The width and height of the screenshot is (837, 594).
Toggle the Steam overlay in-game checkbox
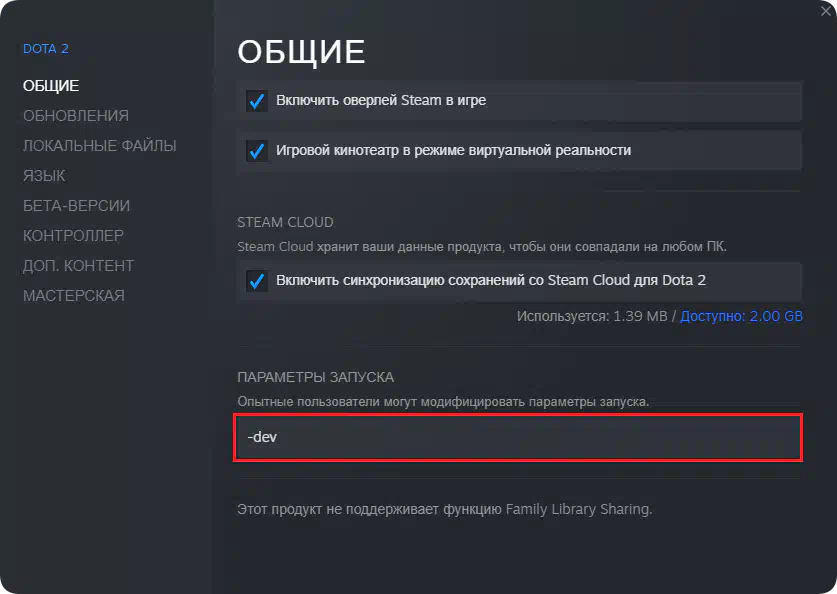point(257,101)
